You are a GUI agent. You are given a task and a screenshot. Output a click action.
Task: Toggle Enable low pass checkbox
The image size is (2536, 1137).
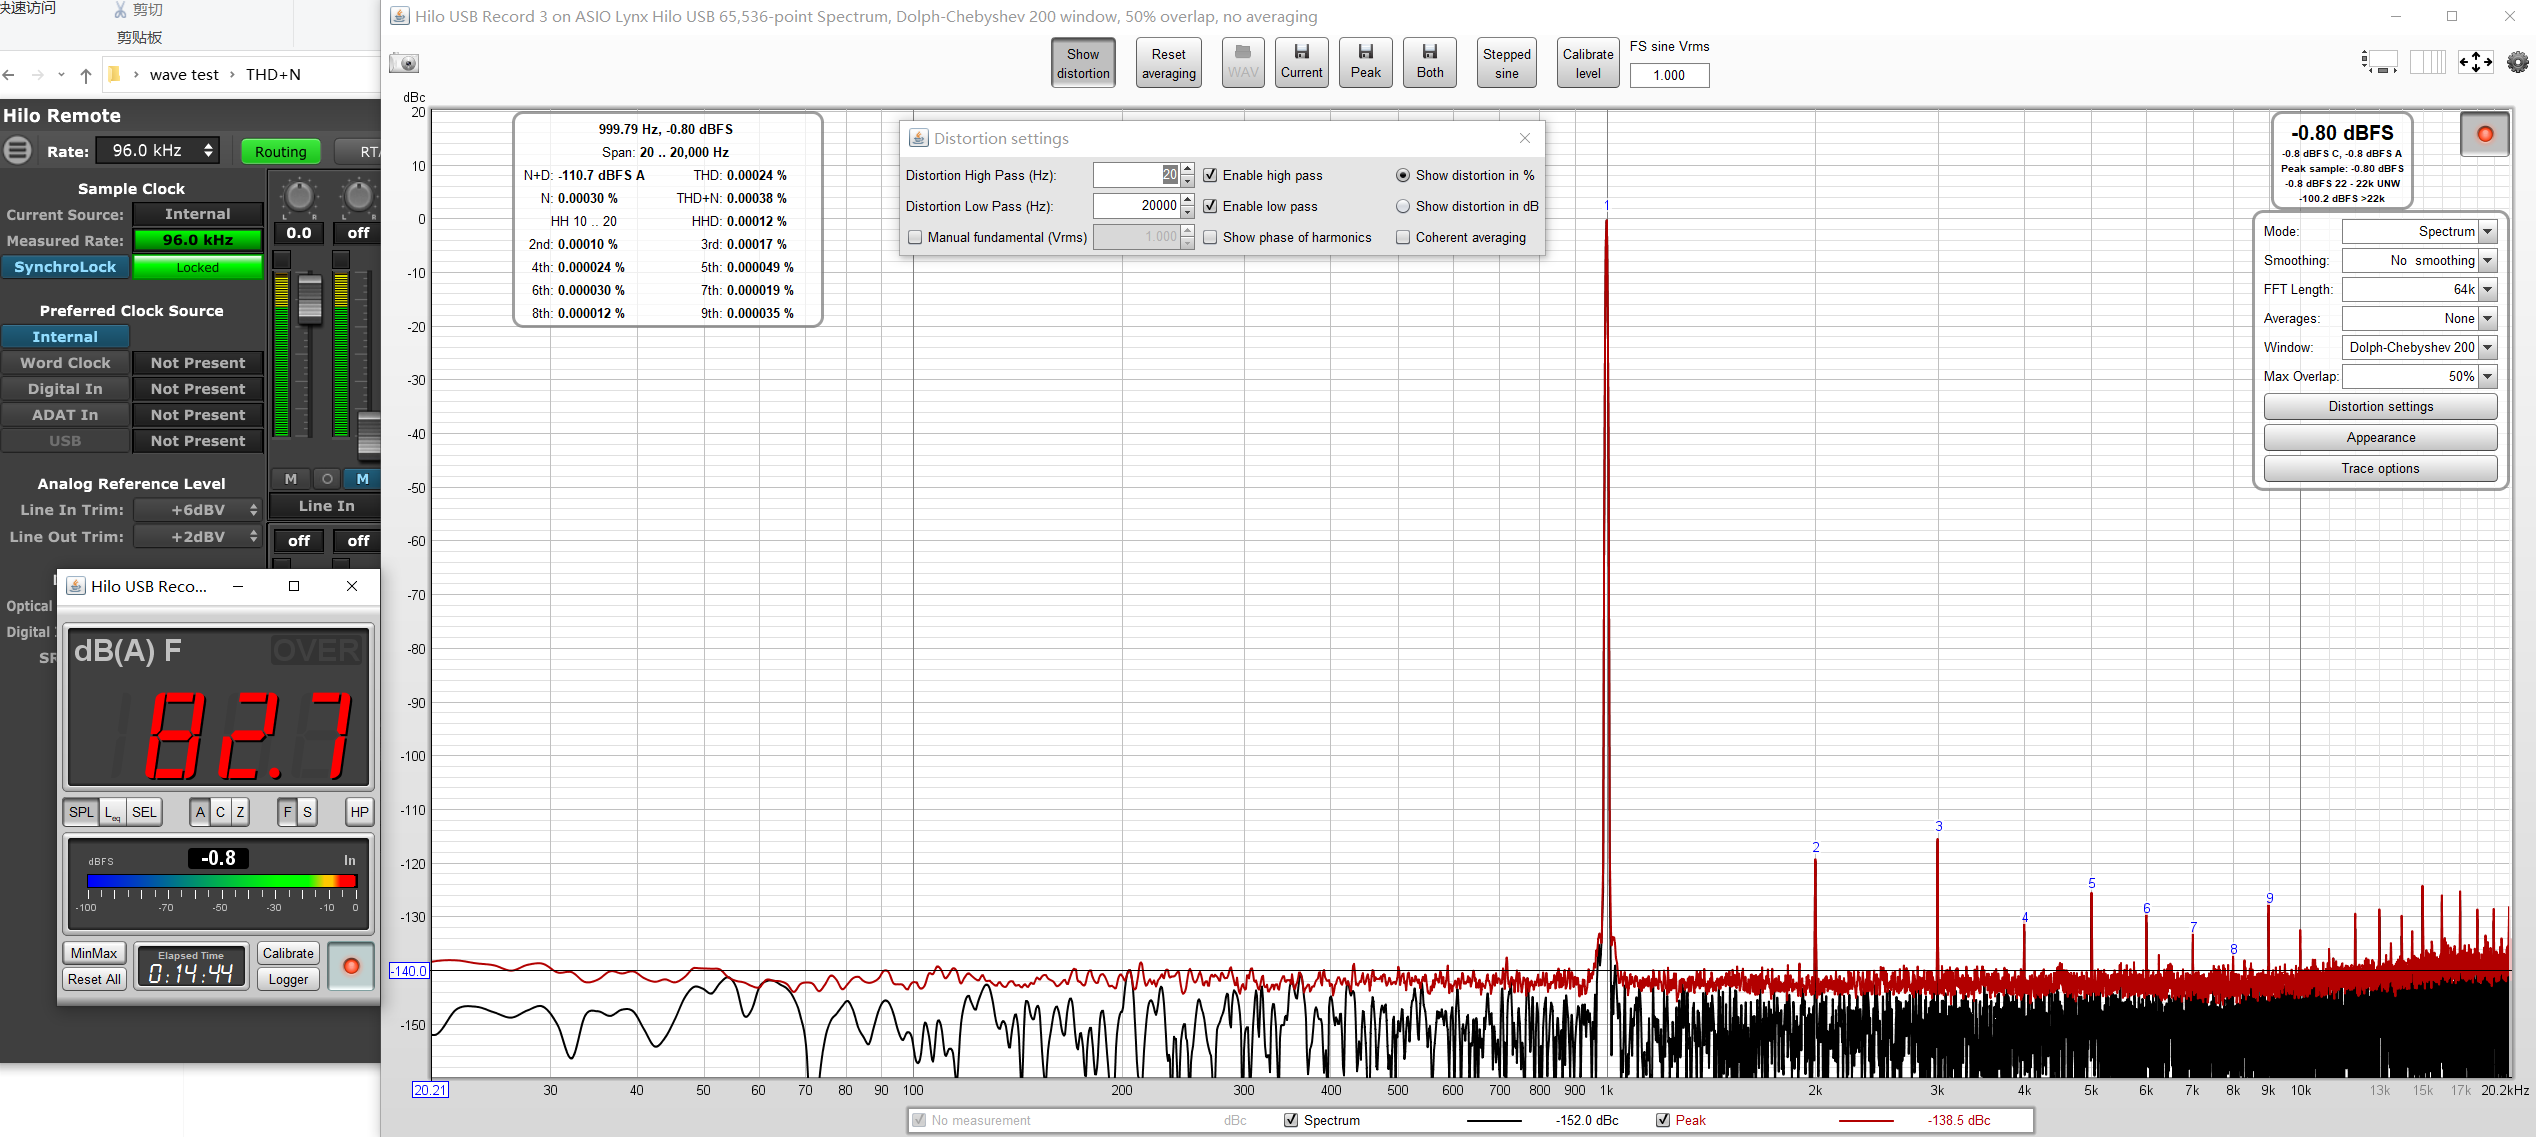click(1210, 206)
